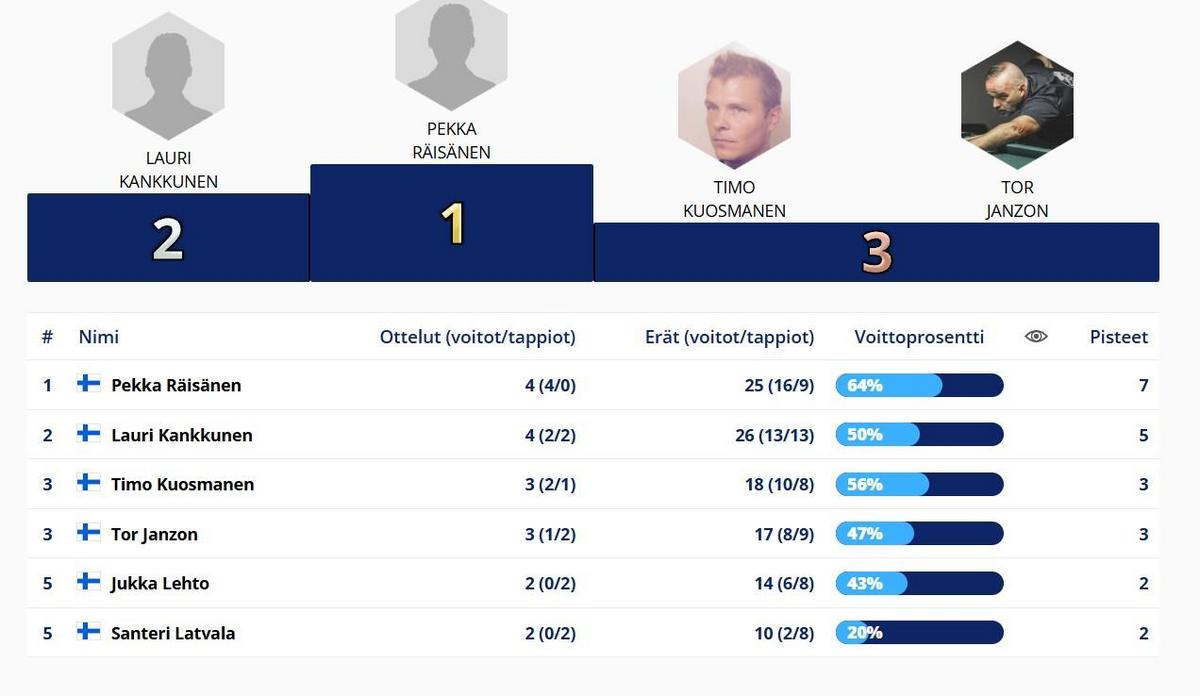Open Jukka Lehto player link in table
Image resolution: width=1200 pixels, height=696 pixels.
tap(160, 583)
